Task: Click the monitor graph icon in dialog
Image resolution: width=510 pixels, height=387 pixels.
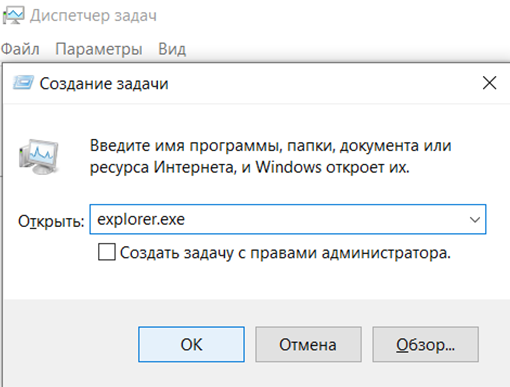Action: [39, 157]
